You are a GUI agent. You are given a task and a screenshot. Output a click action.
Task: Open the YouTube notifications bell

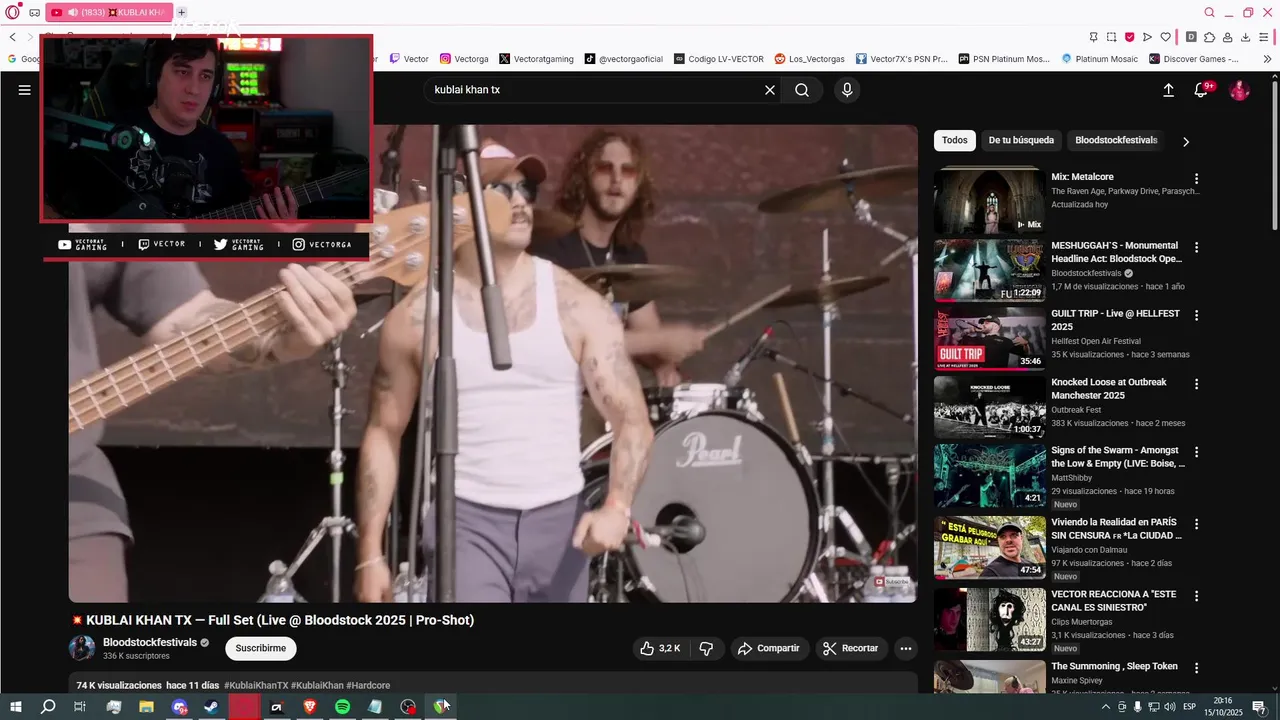coord(1202,90)
